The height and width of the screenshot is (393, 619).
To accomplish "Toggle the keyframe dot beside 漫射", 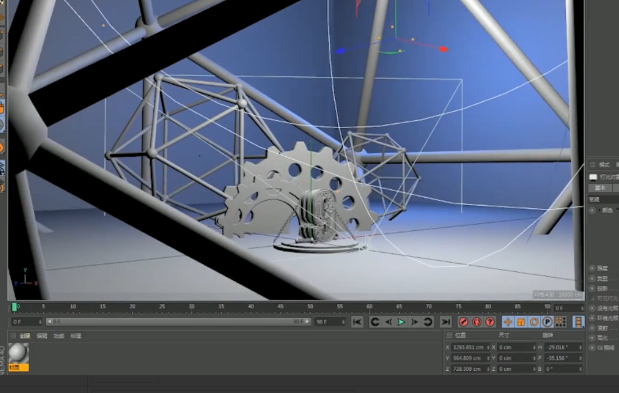I will pyautogui.click(x=592, y=328).
